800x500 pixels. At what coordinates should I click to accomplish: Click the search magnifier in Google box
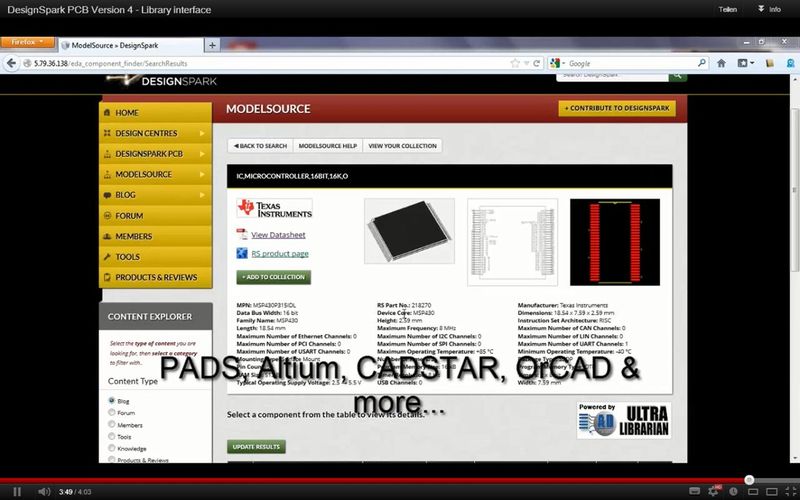pyautogui.click(x=702, y=63)
